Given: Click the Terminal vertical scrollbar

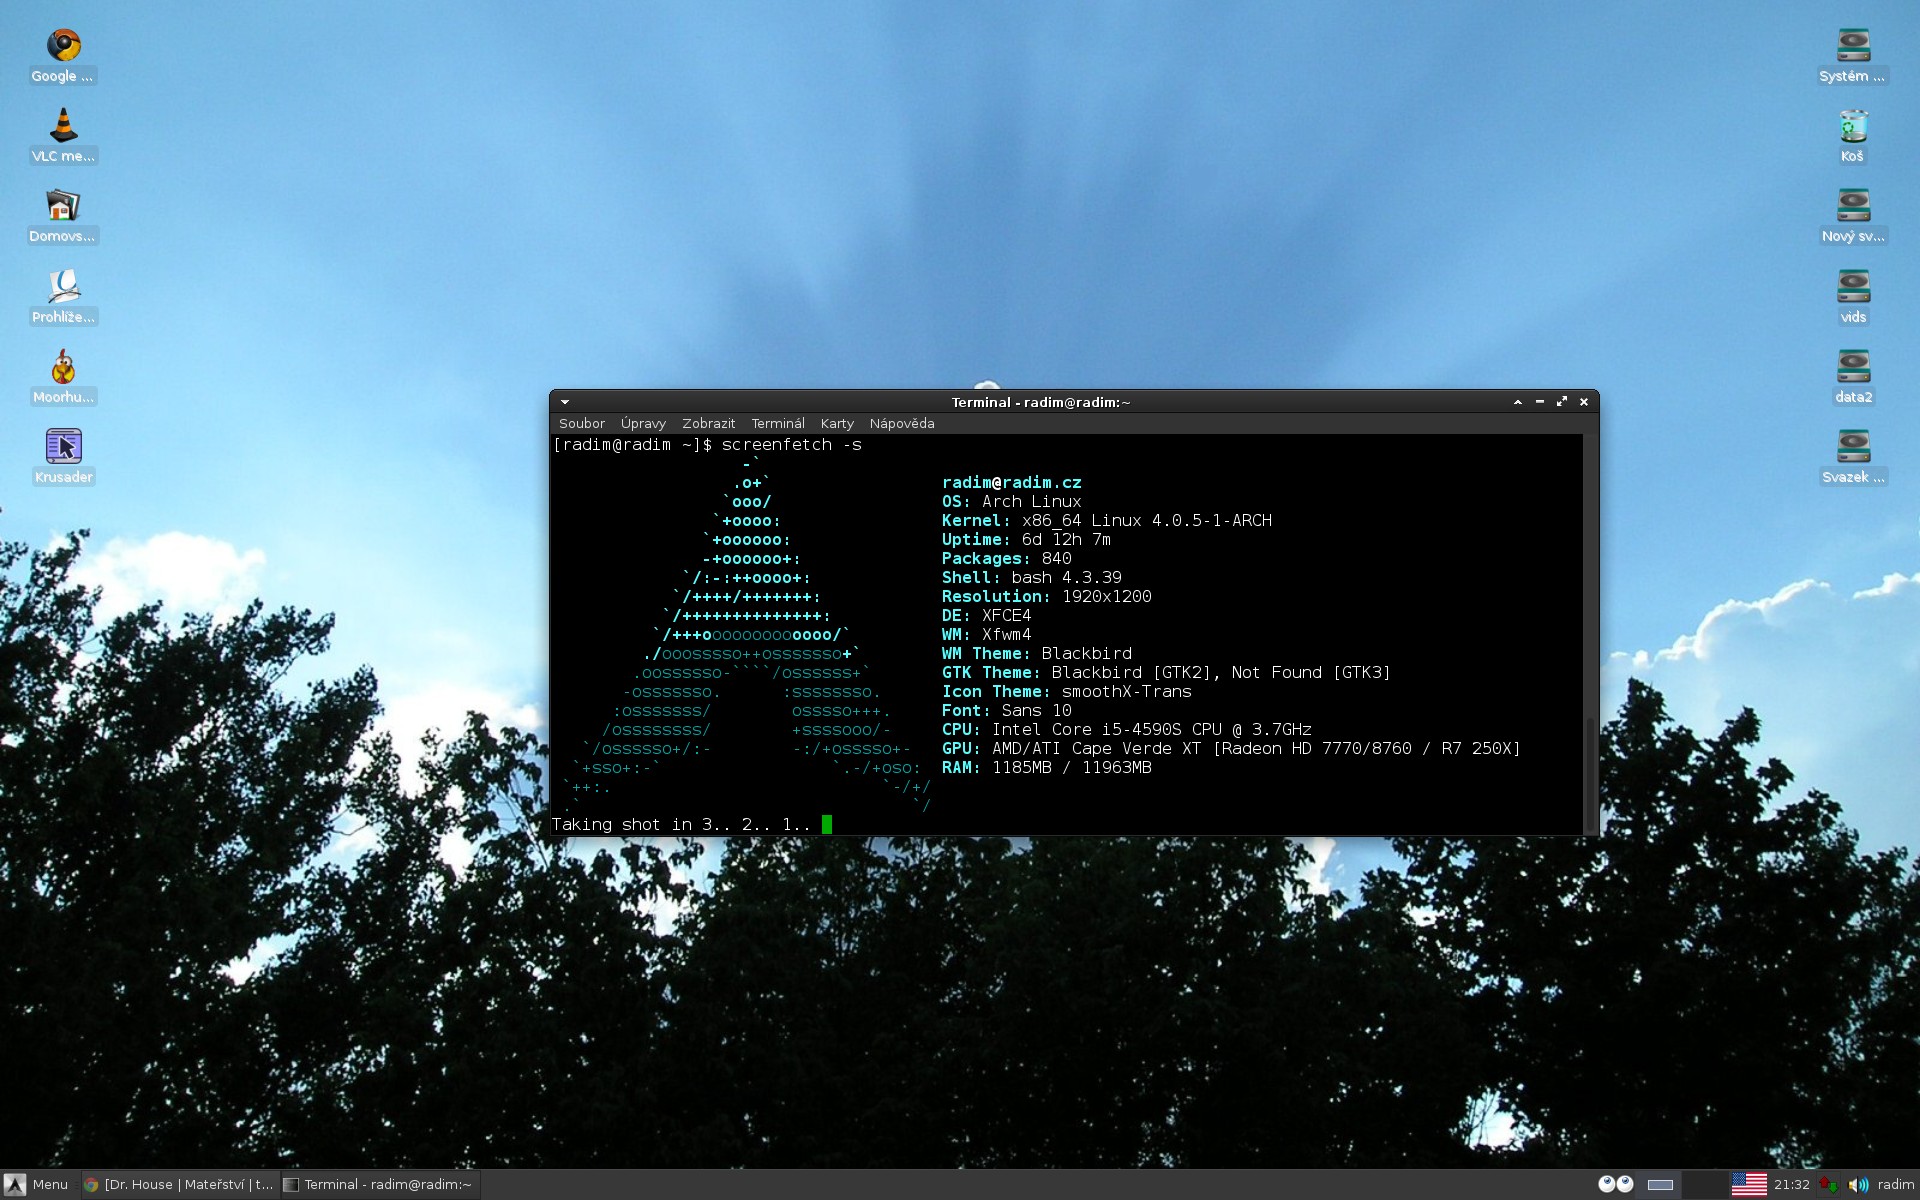Looking at the screenshot, I should pyautogui.click(x=1590, y=634).
